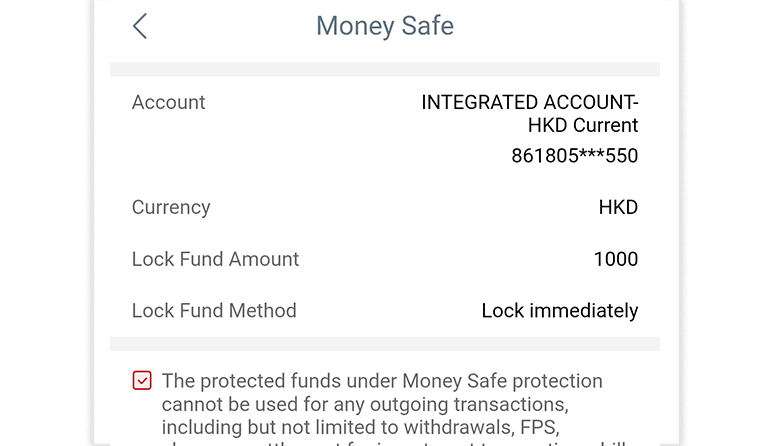Image resolution: width=771 pixels, height=446 pixels.
Task: Select the HKD currency value
Action: 617,208
